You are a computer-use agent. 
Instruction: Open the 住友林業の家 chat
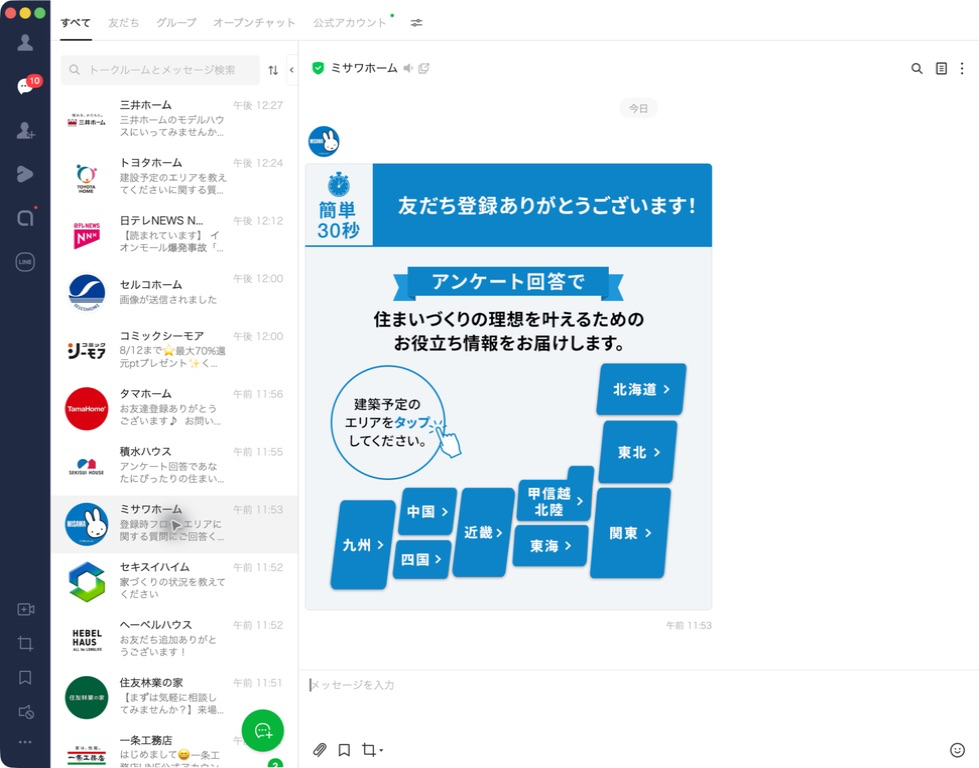click(x=174, y=697)
